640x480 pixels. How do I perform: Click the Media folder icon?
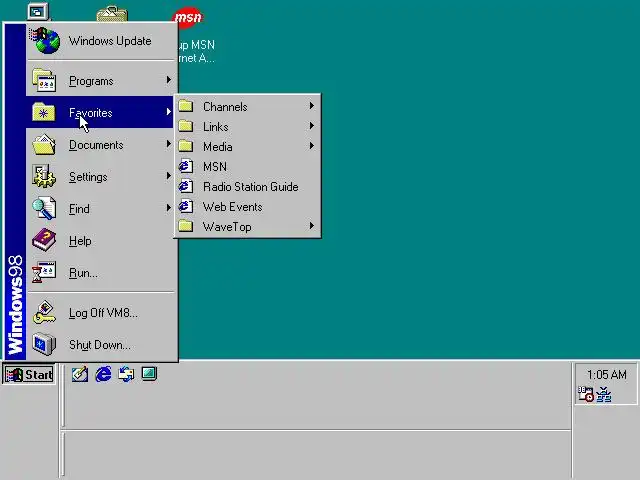point(186,146)
